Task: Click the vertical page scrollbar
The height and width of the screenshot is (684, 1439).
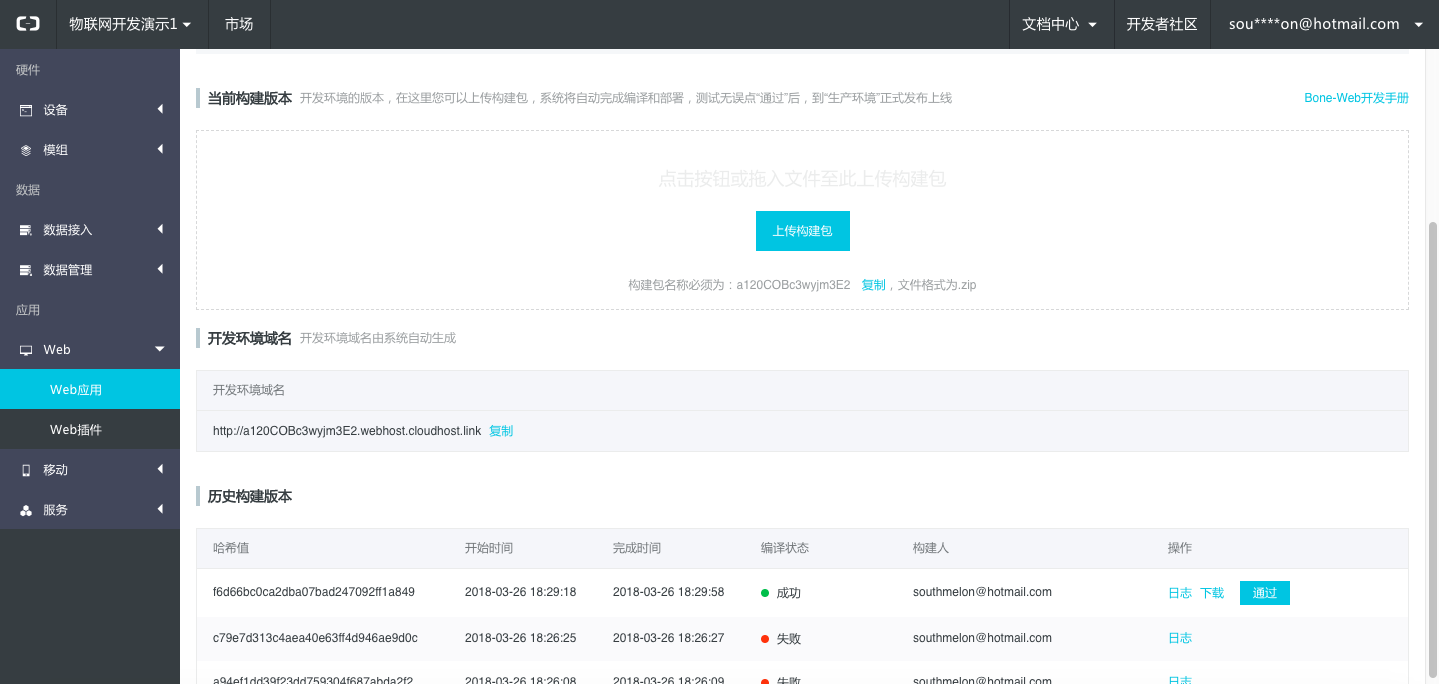Action: [x=1432, y=400]
